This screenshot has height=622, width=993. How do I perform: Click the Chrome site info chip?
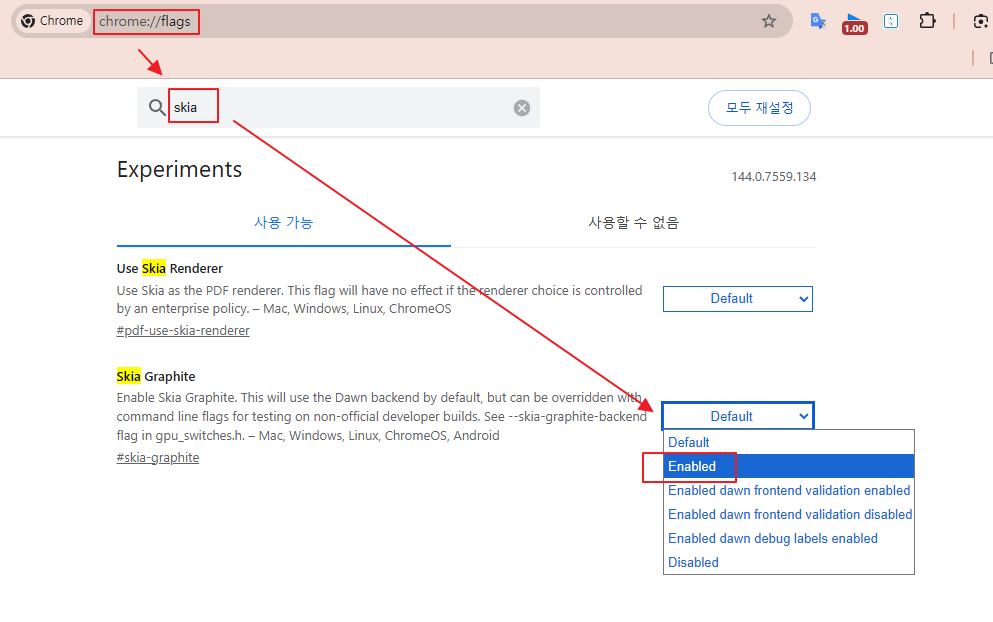click(52, 21)
